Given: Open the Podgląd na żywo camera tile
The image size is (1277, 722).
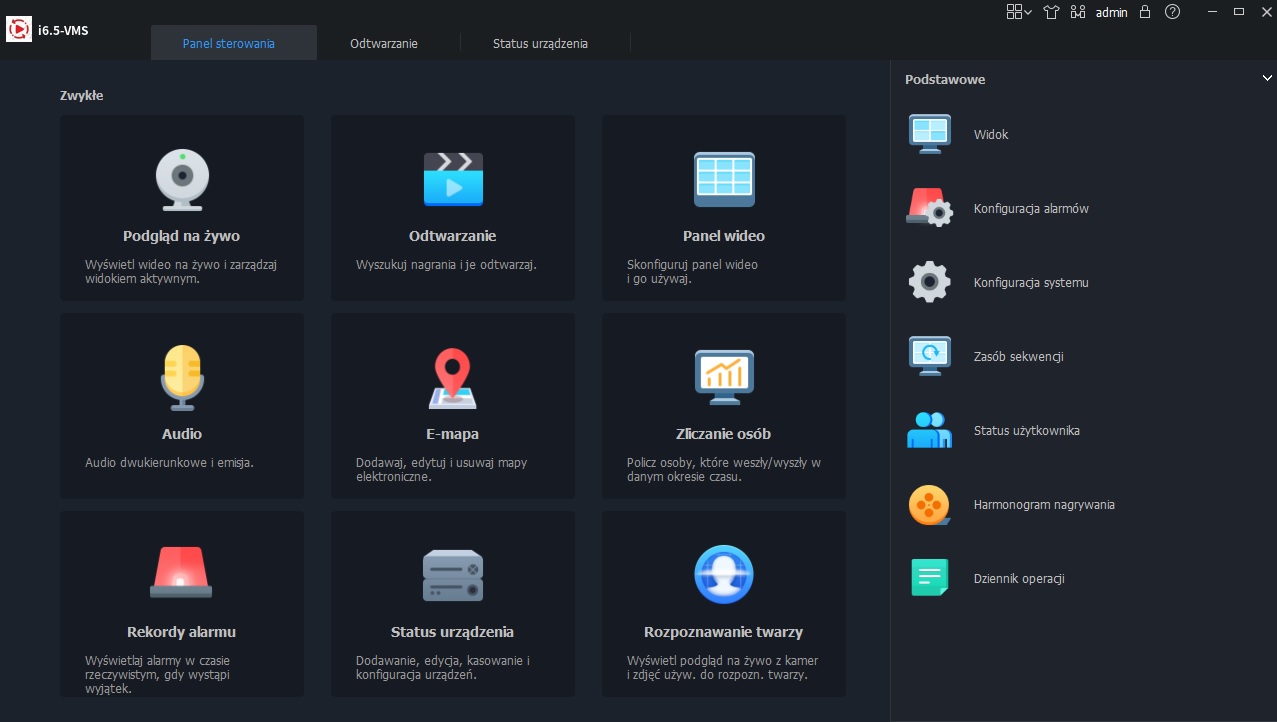Looking at the screenshot, I should (x=181, y=208).
